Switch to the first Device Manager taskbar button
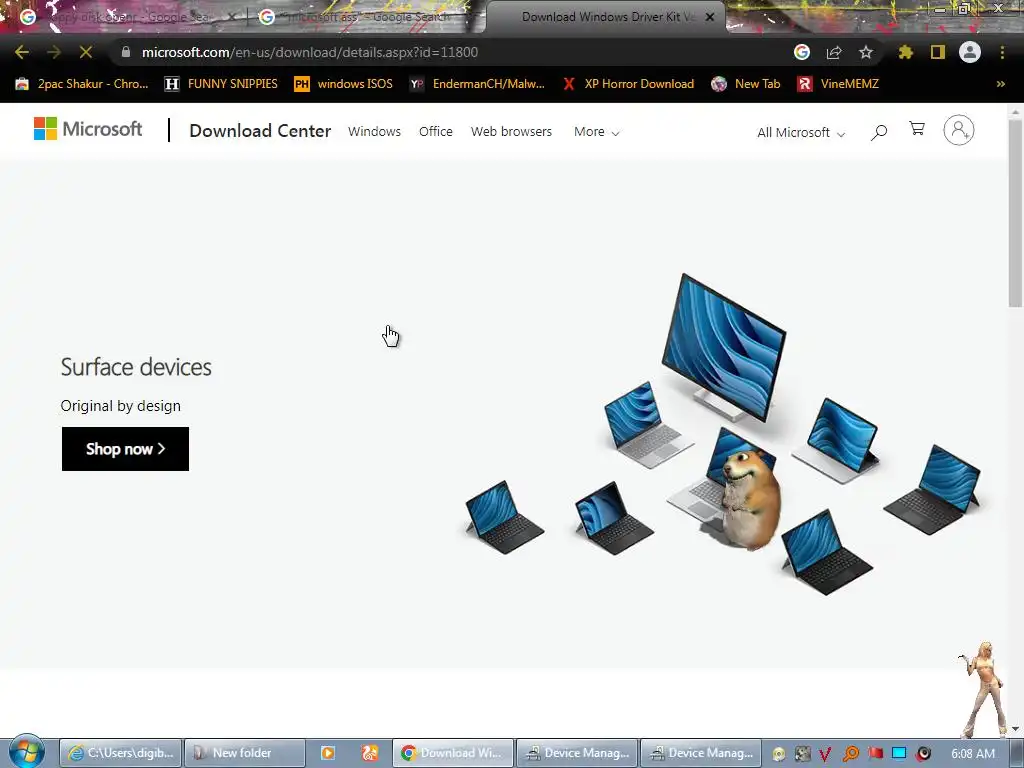Viewport: 1024px width, 768px height. (x=577, y=753)
